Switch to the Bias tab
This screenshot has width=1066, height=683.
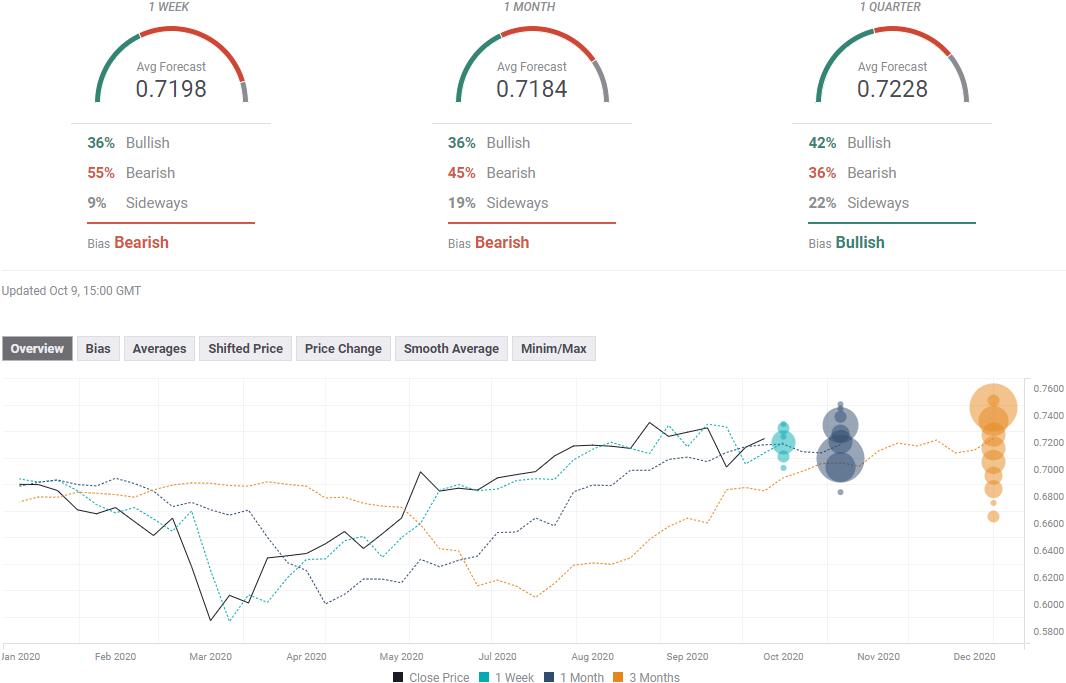point(98,349)
